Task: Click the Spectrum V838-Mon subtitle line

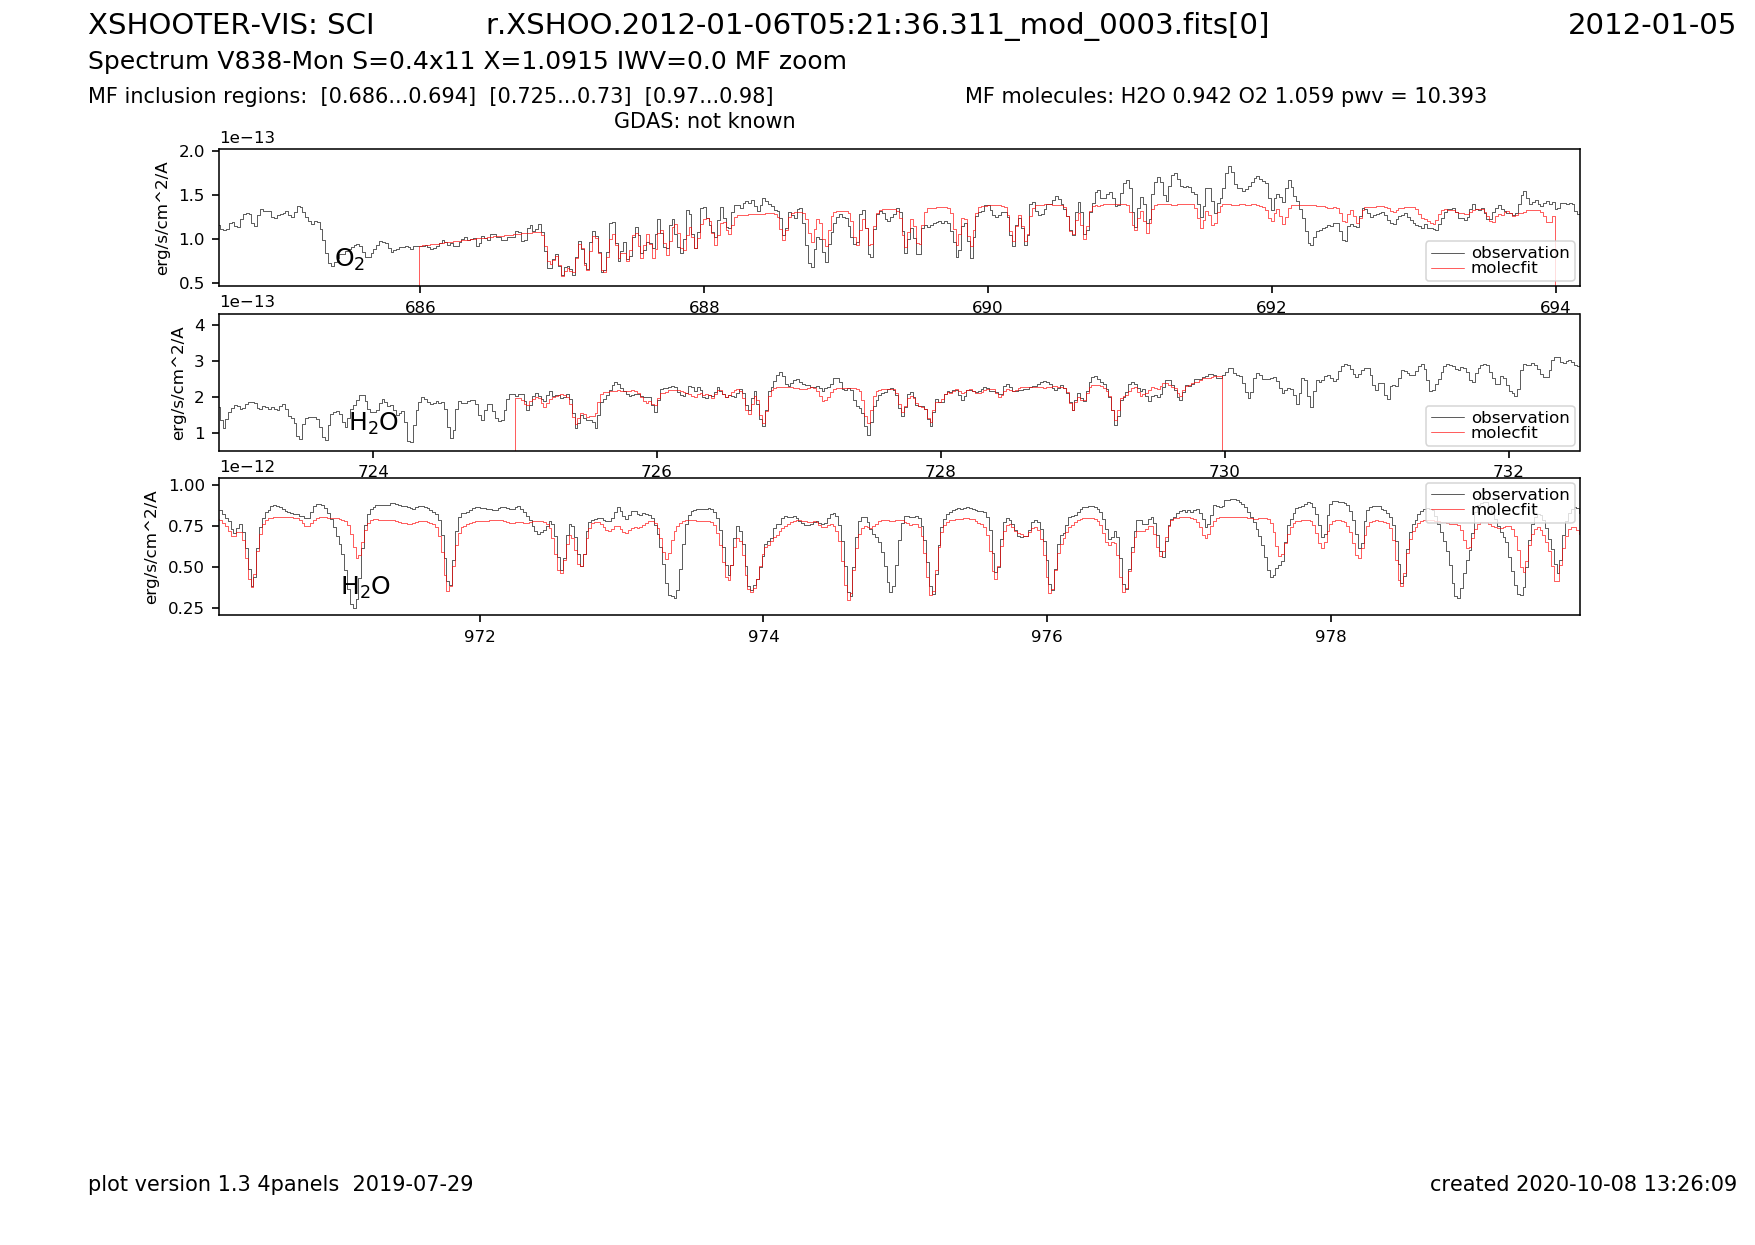Action: tap(467, 61)
